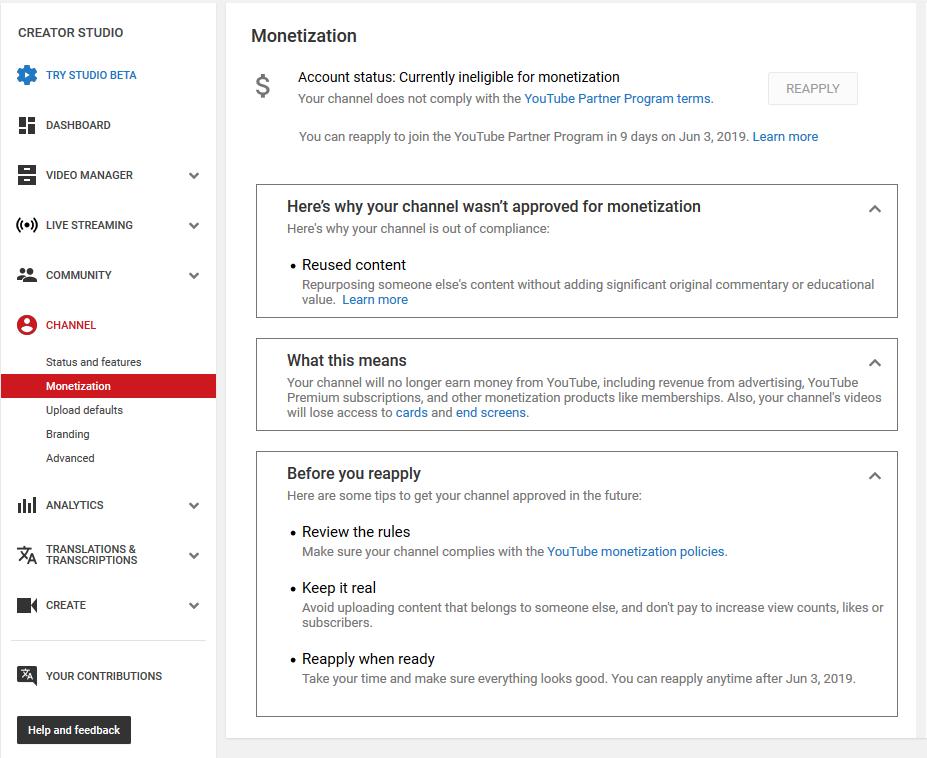927x758 pixels.
Task: Open the cards link
Action: (411, 413)
